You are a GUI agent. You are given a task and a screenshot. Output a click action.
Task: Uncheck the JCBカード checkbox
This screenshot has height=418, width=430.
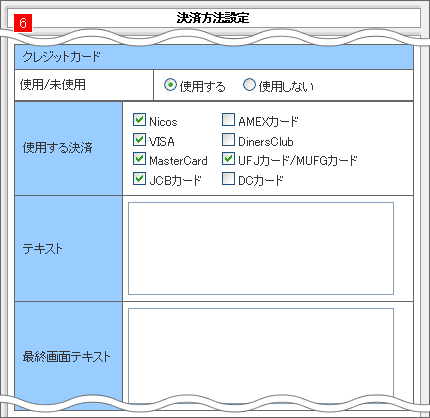tap(139, 179)
